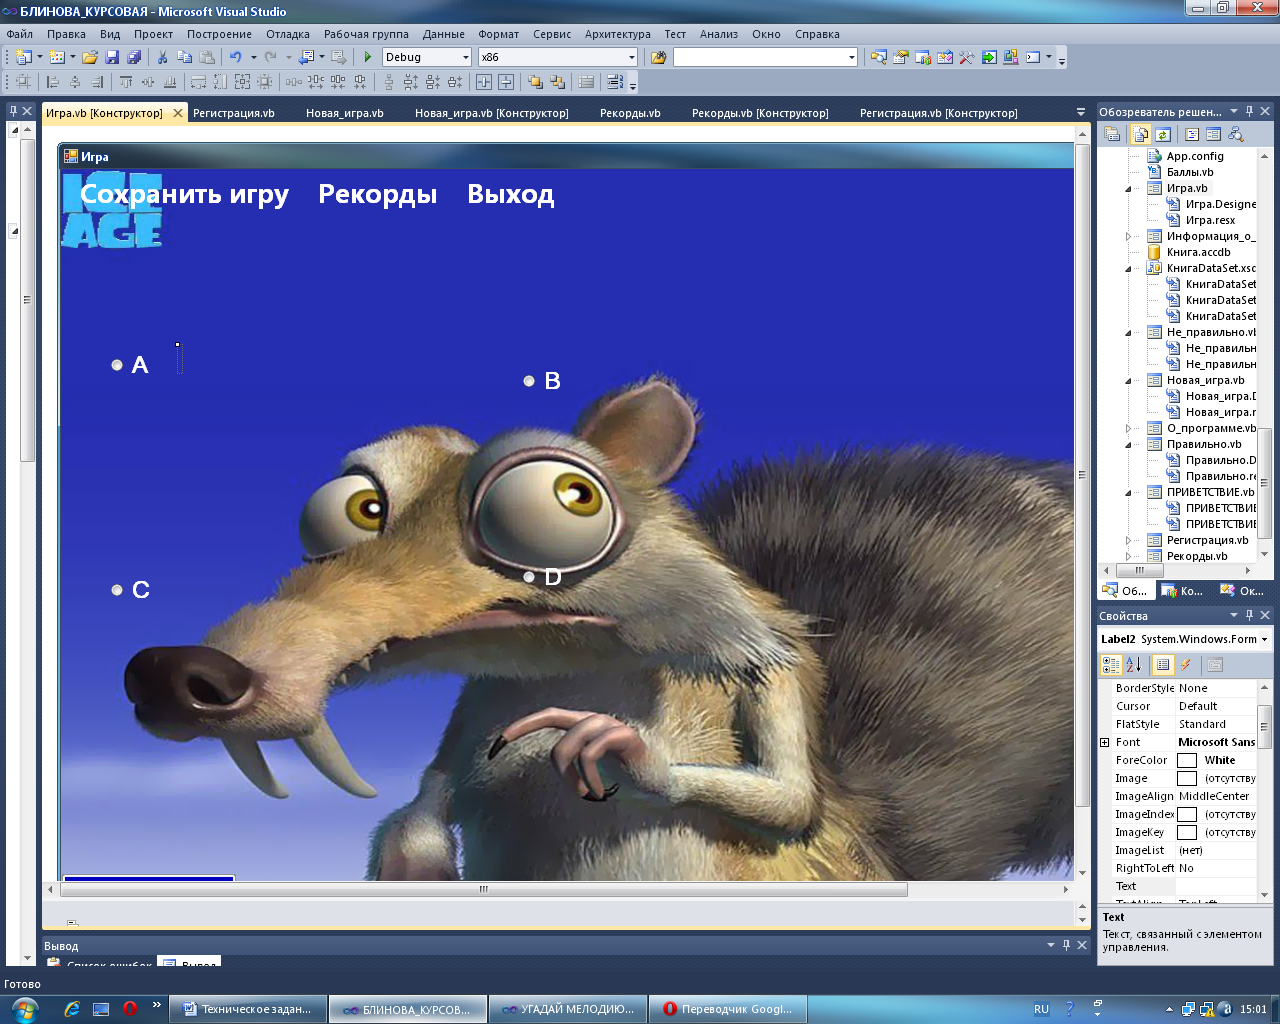Open the Label2 object selector dropdown in Properties
The width and height of the screenshot is (1280, 1024).
(1265, 639)
